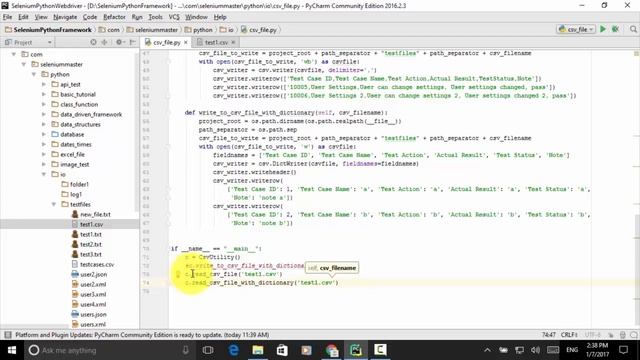Click collapse all icon in Project panel
This screenshot has height=360, width=640.
pyautogui.click(x=104, y=42)
